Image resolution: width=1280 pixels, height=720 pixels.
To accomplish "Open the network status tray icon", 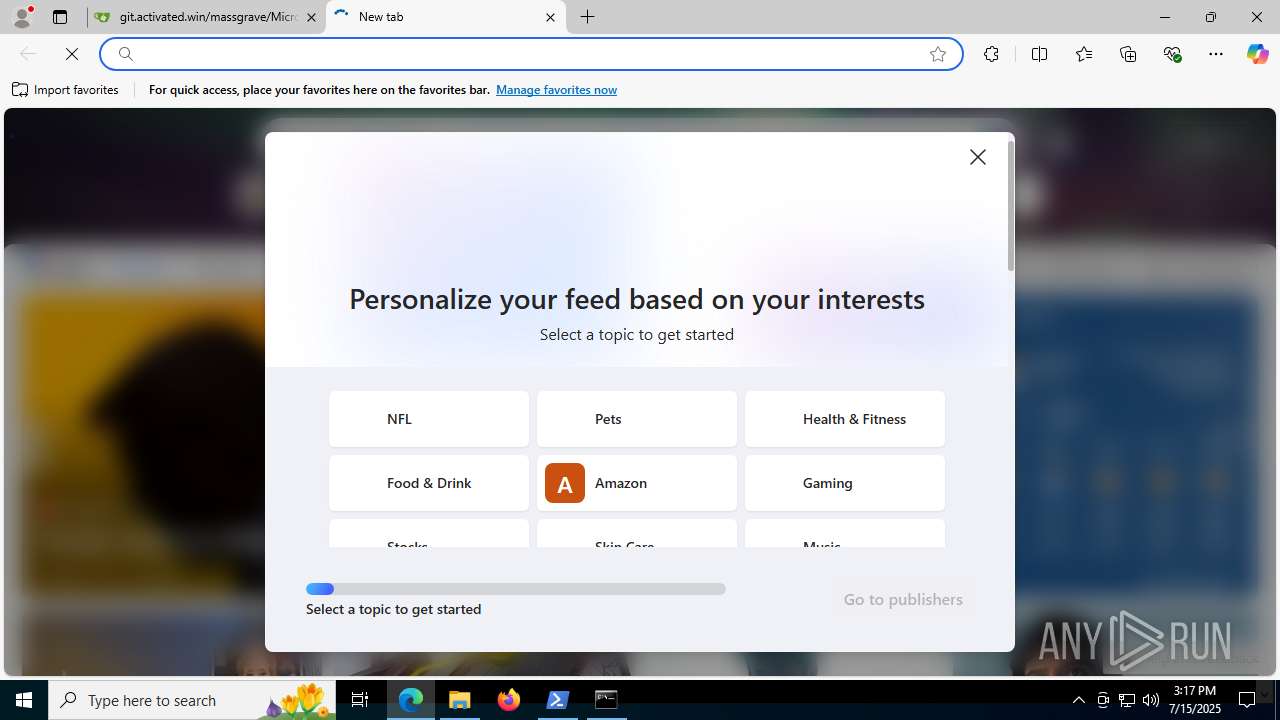I will pos(1126,700).
